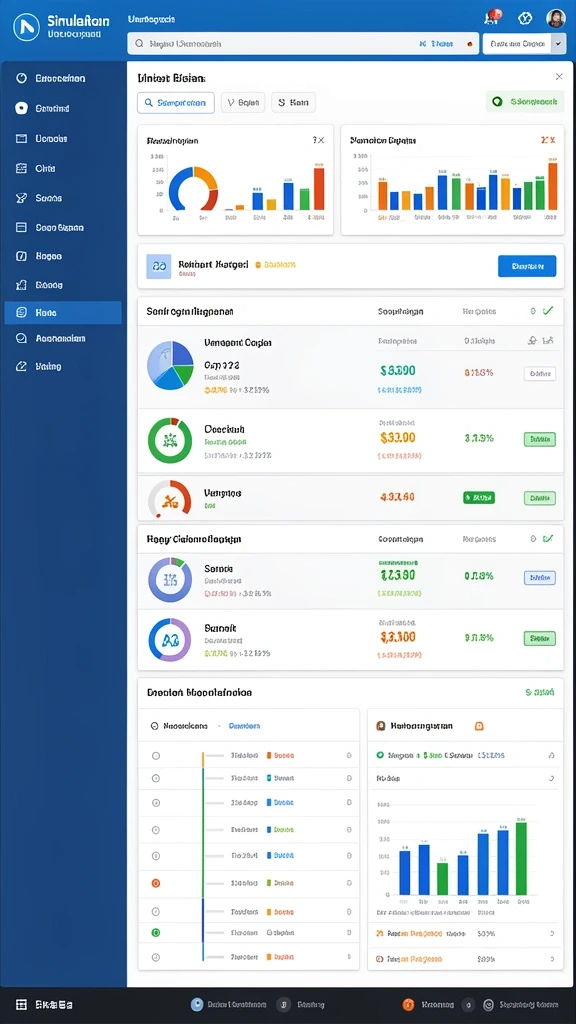Open the notification bell with red badge
576x1024 pixels.
click(491, 18)
